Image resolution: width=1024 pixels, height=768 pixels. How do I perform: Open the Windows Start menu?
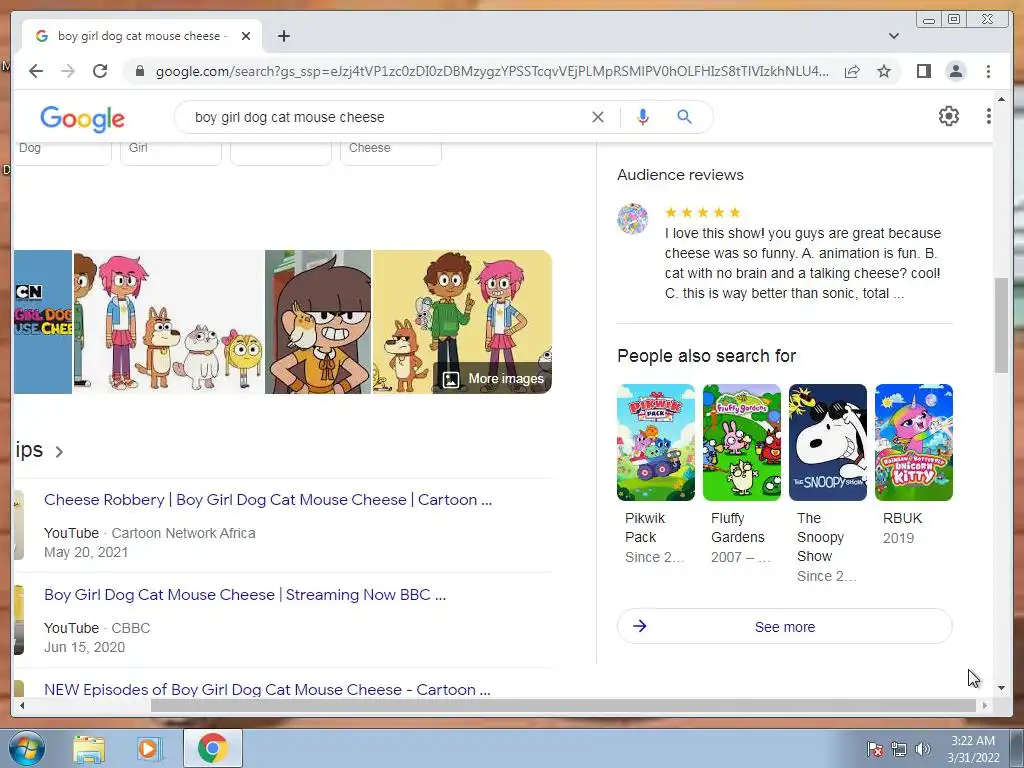[x=26, y=748]
